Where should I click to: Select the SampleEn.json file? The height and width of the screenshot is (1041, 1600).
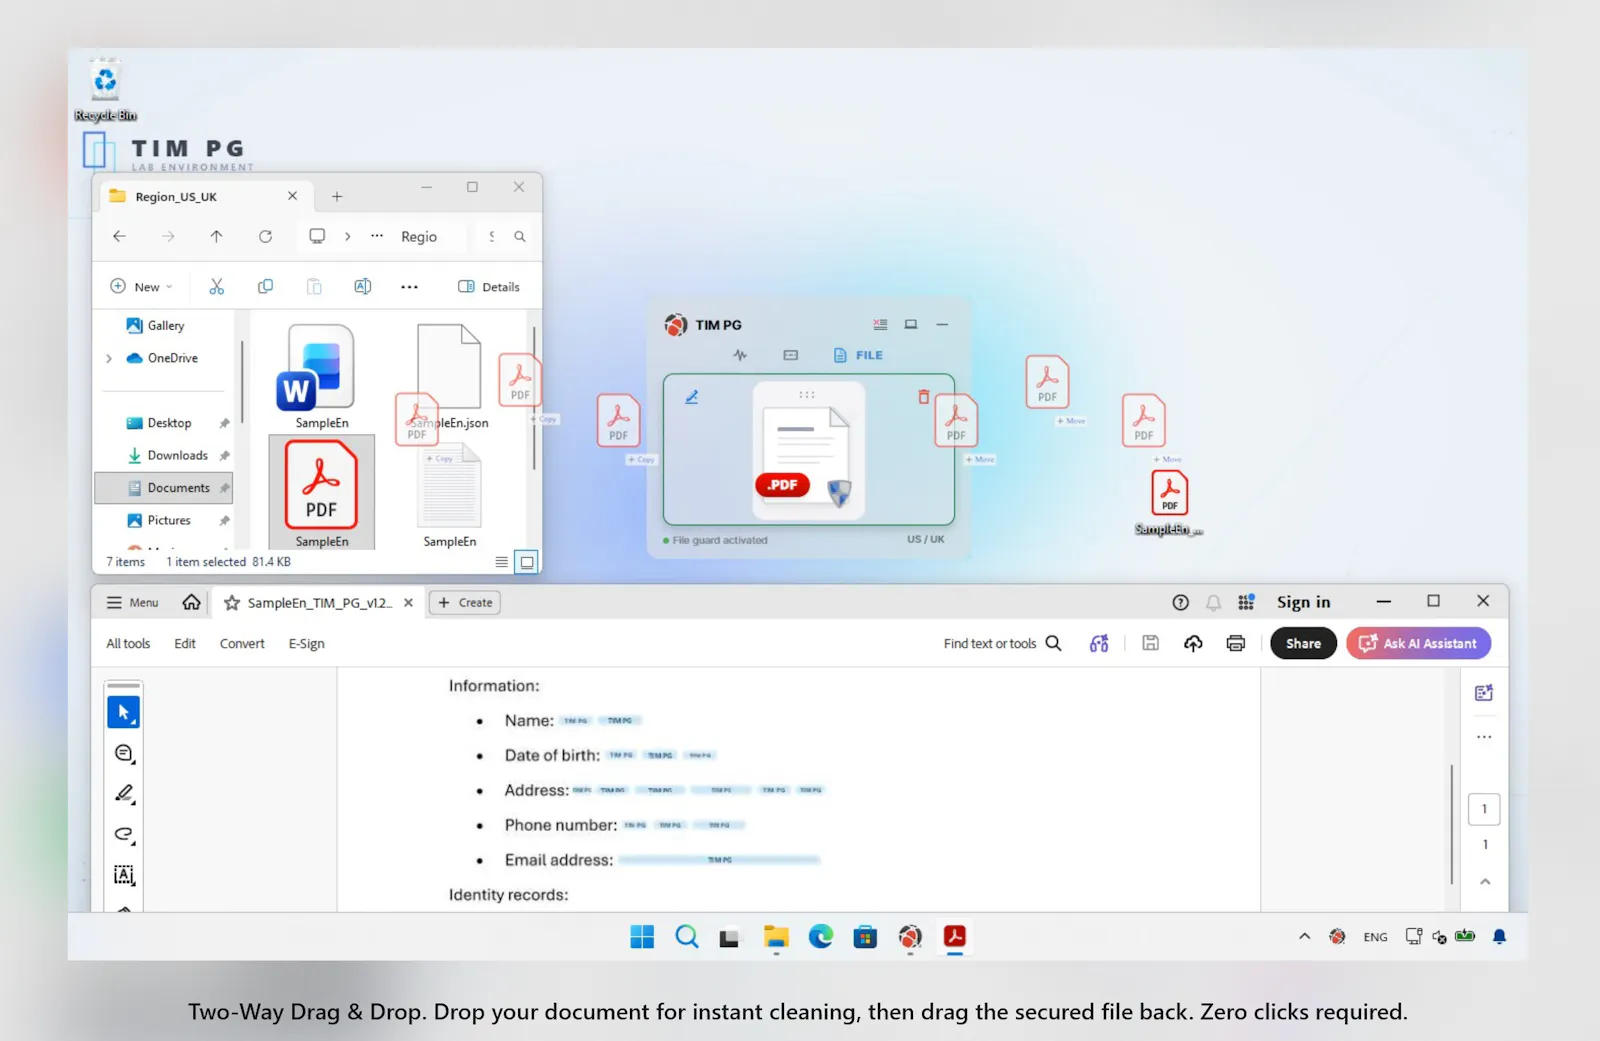pyautogui.click(x=450, y=377)
